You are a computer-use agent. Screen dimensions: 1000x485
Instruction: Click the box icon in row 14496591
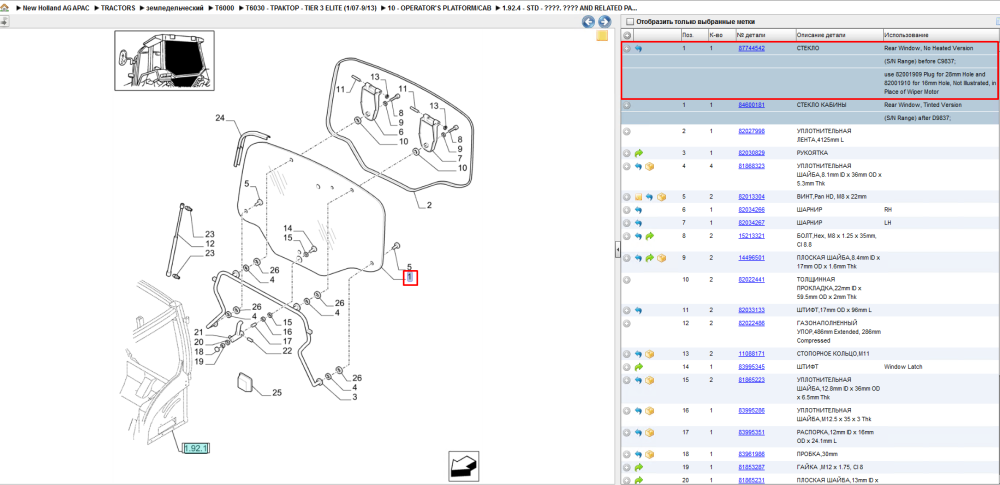[x=661, y=258]
